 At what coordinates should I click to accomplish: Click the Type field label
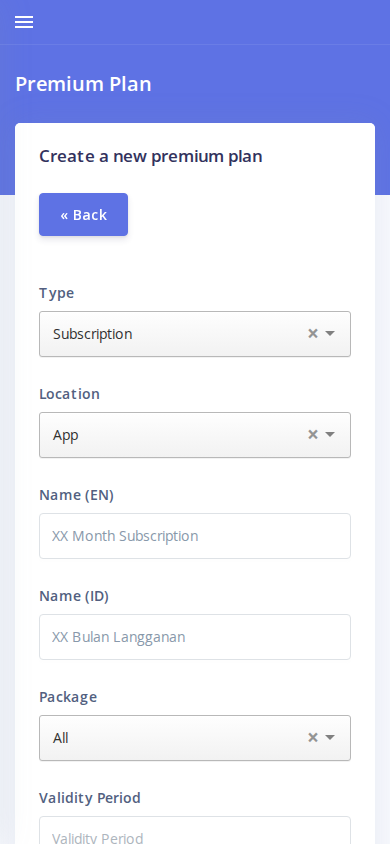coord(56,293)
